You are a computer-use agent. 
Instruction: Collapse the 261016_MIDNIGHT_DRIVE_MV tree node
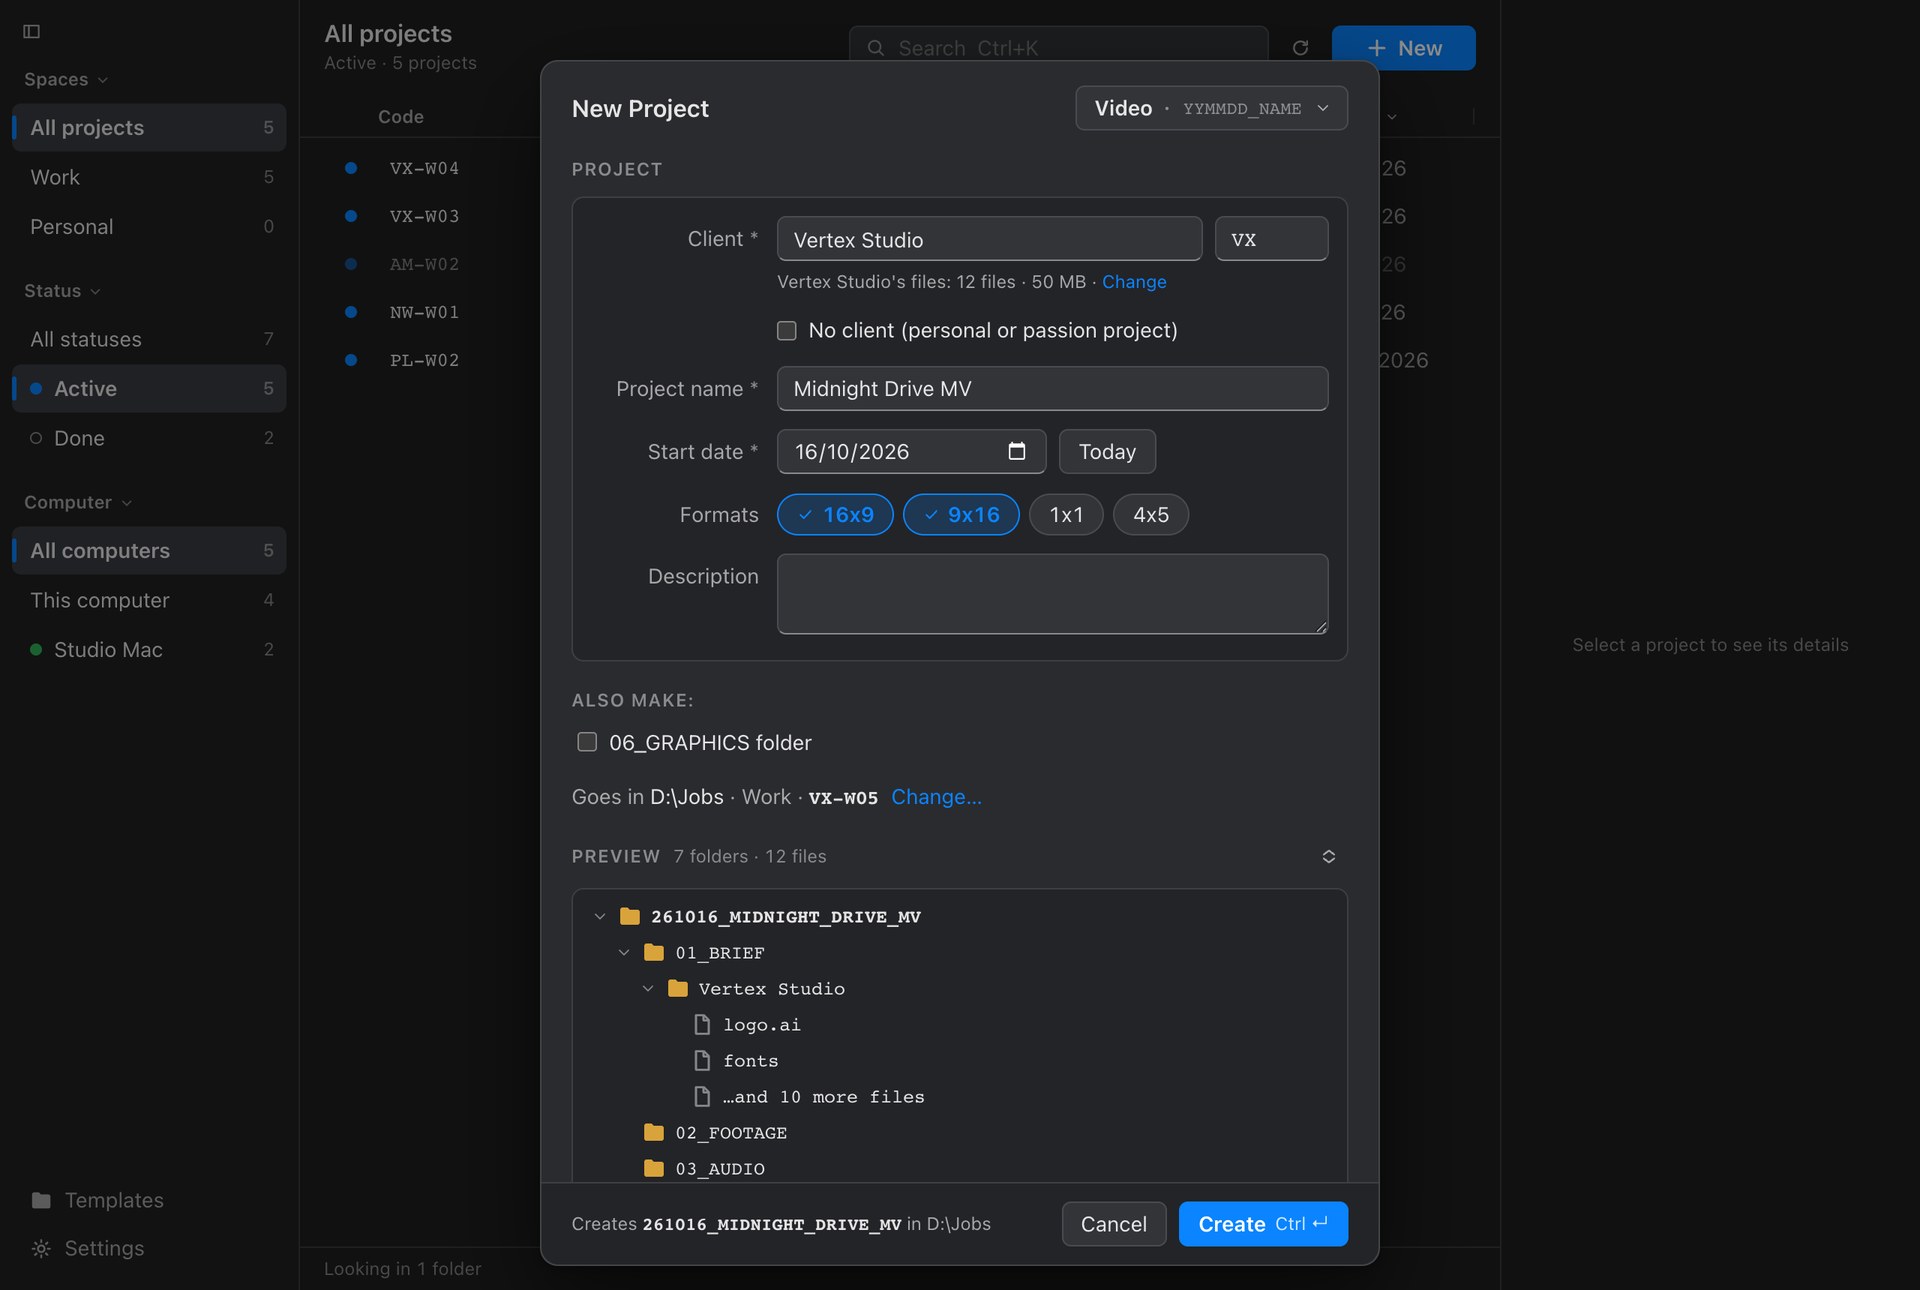tap(600, 916)
